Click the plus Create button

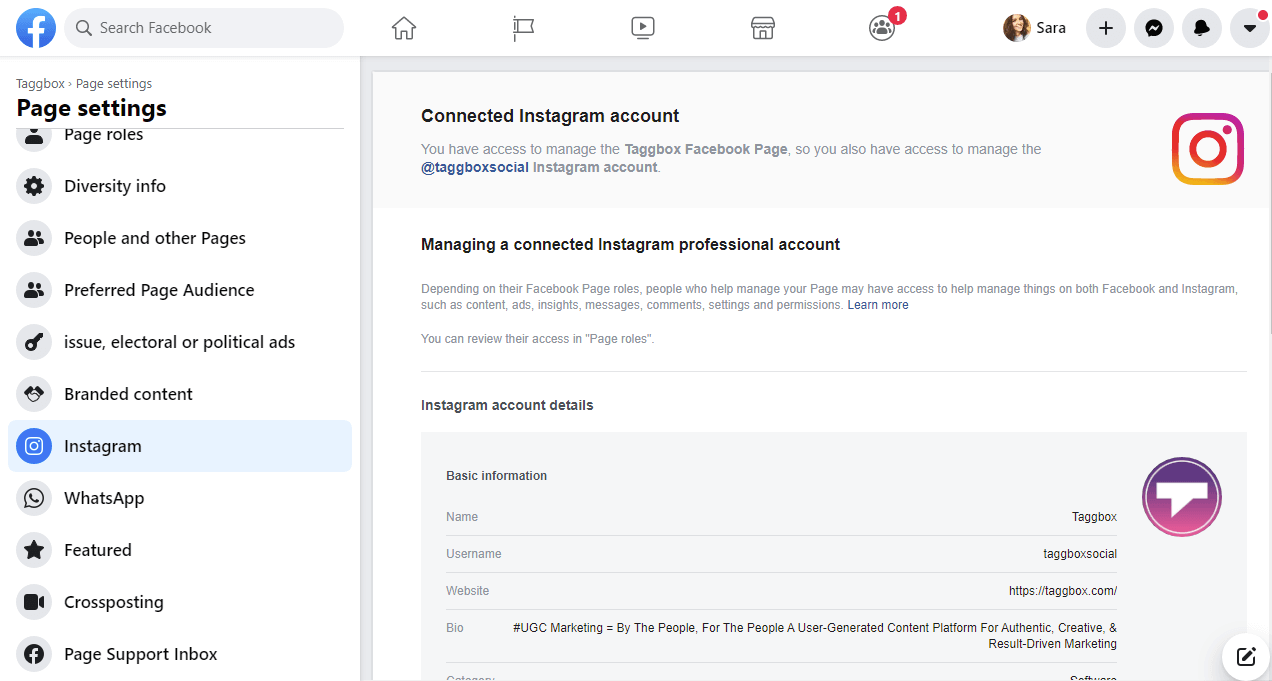click(1105, 28)
